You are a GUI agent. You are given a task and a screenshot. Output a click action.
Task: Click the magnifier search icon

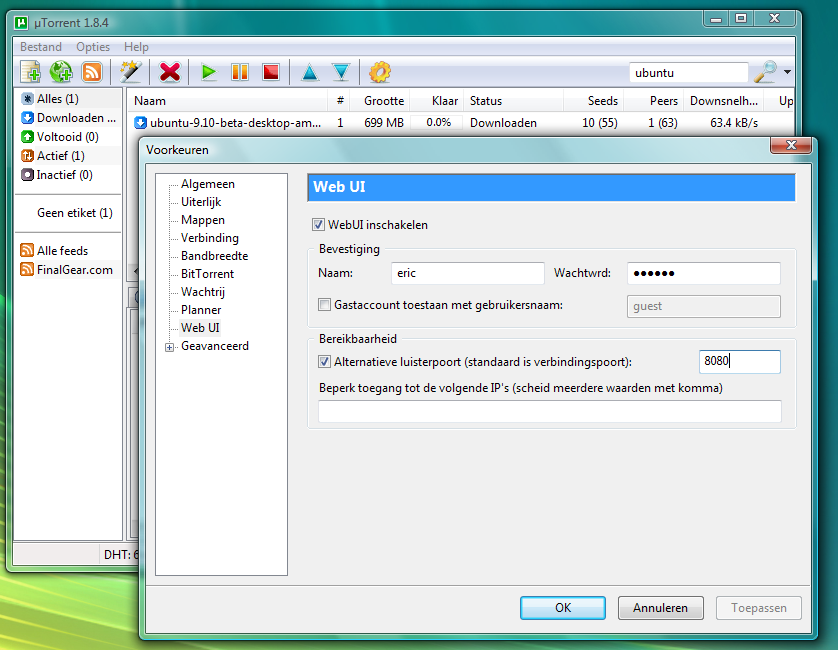765,72
